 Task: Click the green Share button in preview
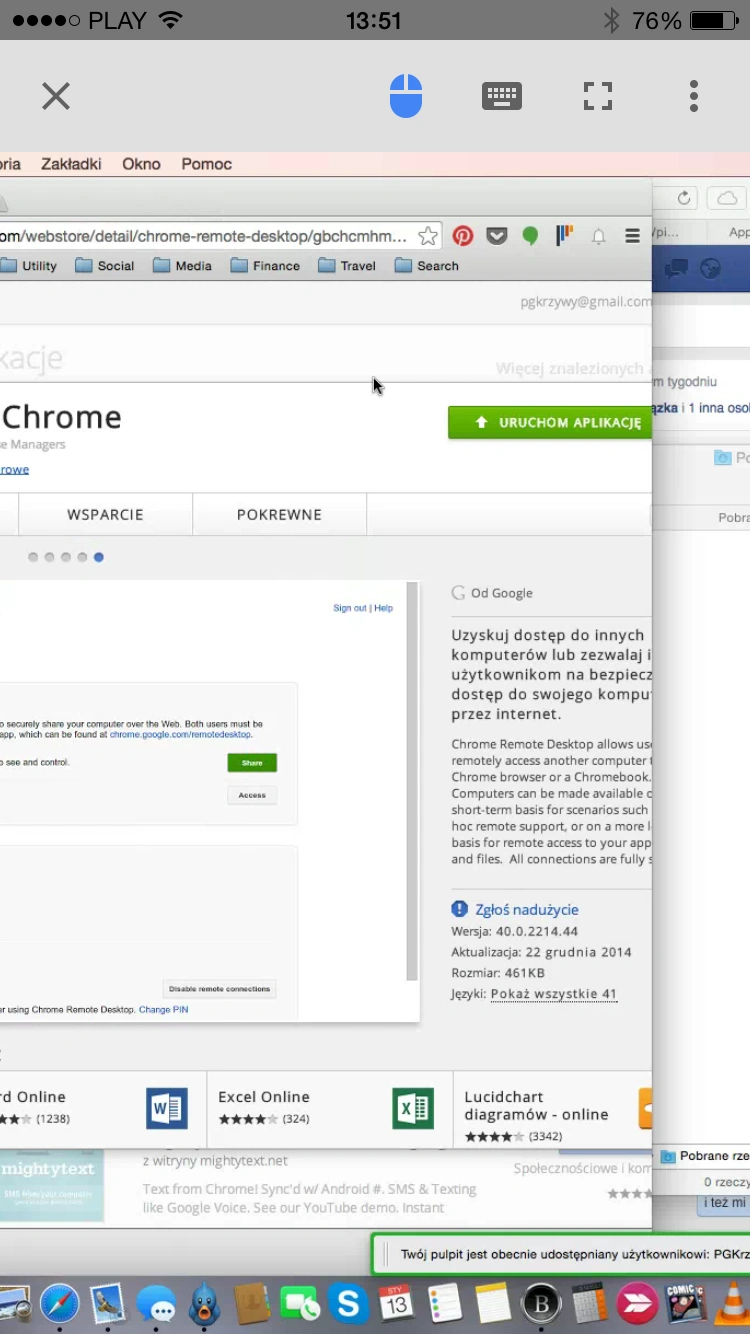[252, 763]
